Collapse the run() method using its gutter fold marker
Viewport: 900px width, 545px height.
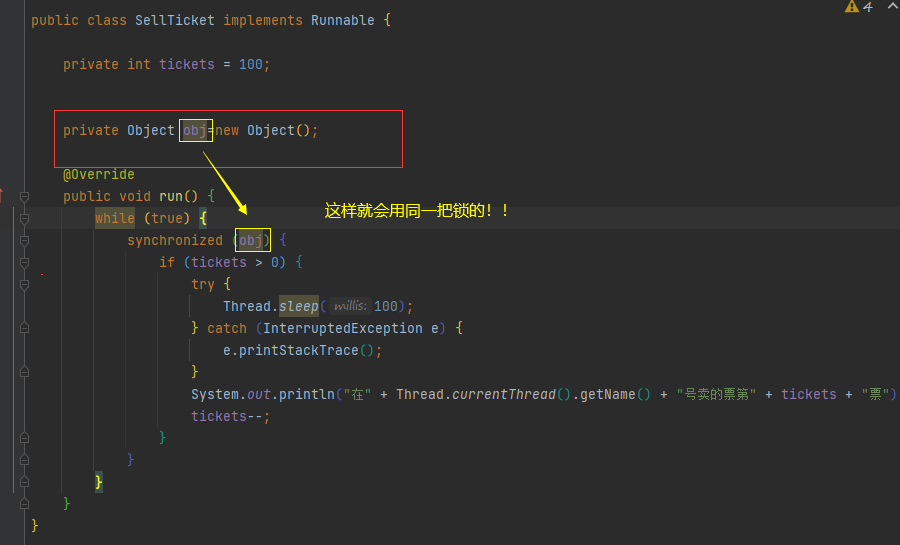[24, 197]
